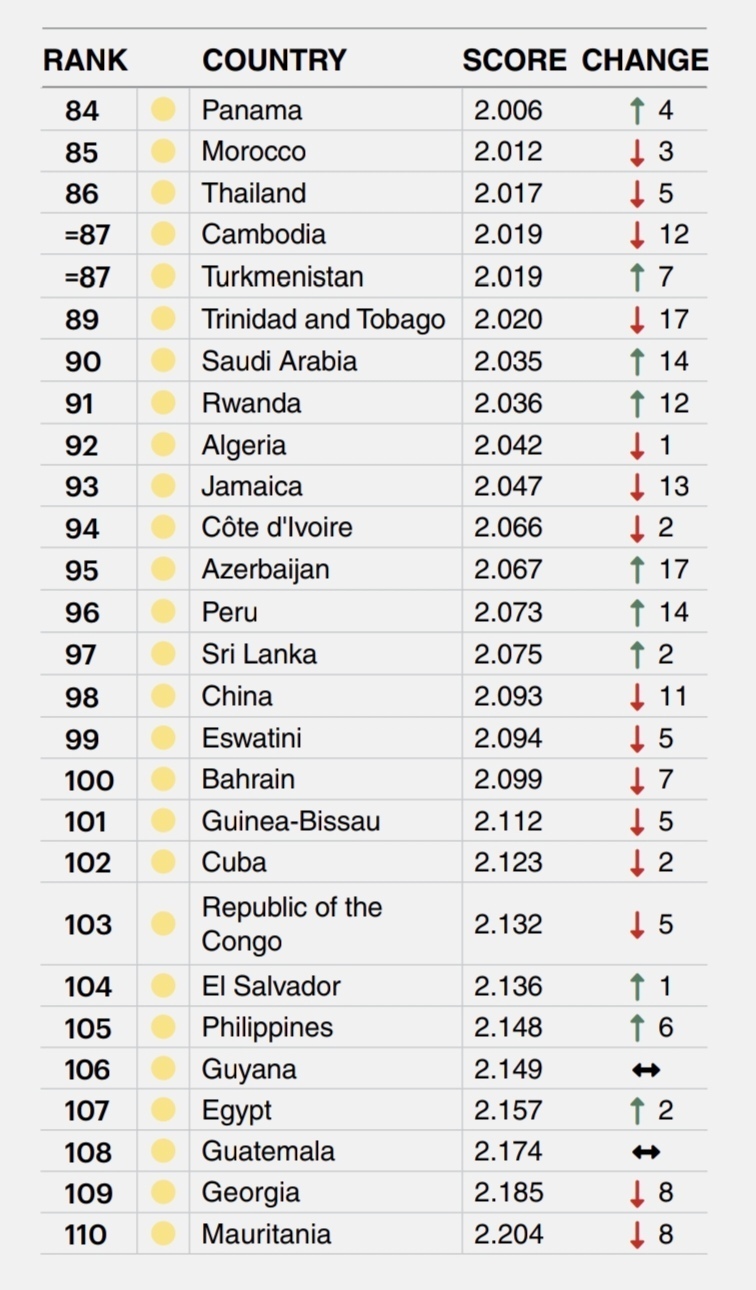Click the red down arrow for China
Image resolution: width=756 pixels, height=1290 pixels.
[x=637, y=696]
